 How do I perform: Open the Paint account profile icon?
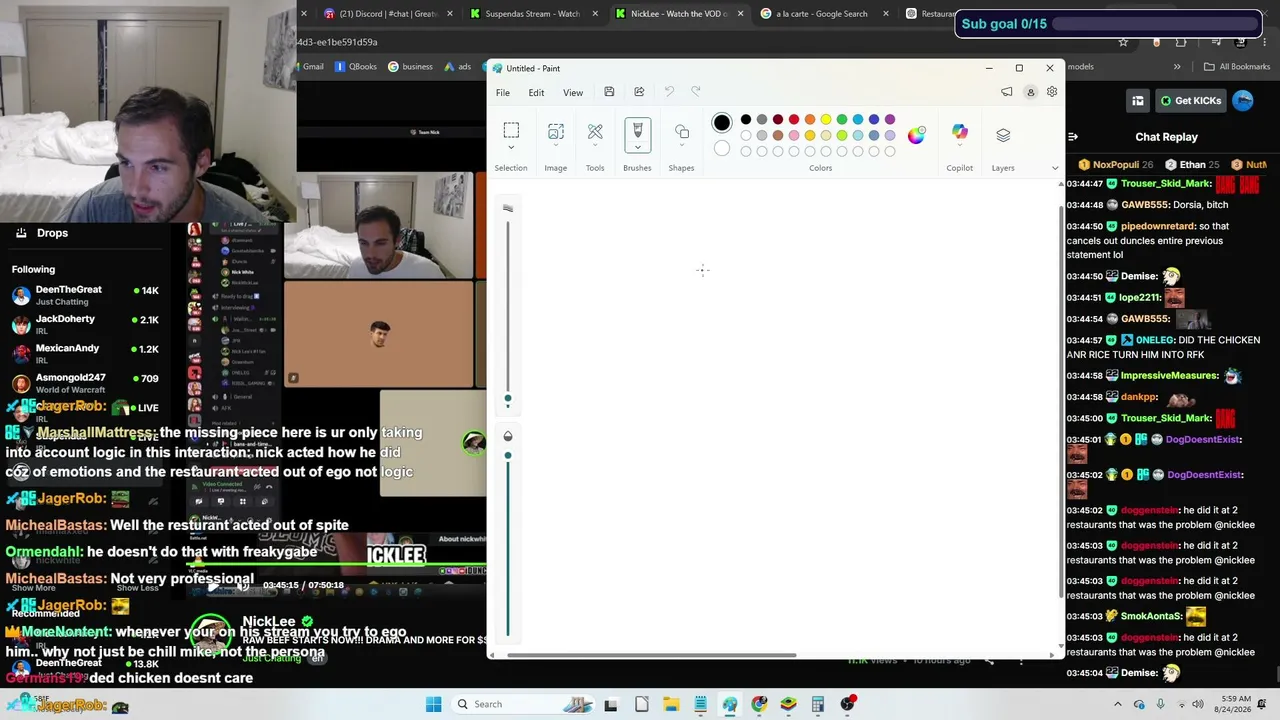(x=1030, y=92)
